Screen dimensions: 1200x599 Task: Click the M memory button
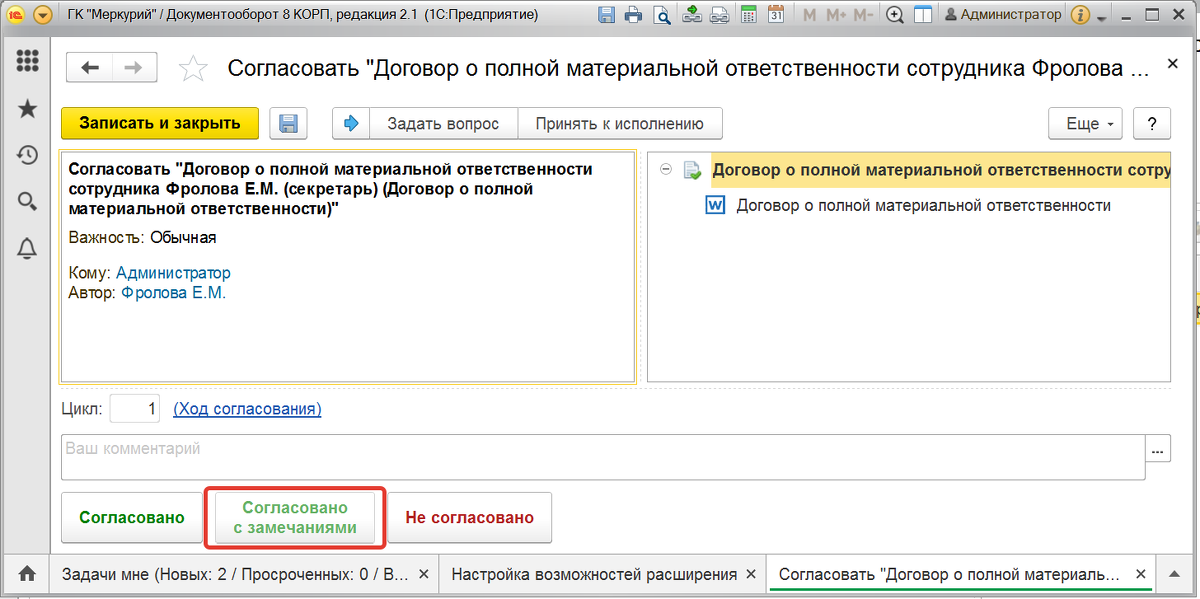(x=810, y=15)
